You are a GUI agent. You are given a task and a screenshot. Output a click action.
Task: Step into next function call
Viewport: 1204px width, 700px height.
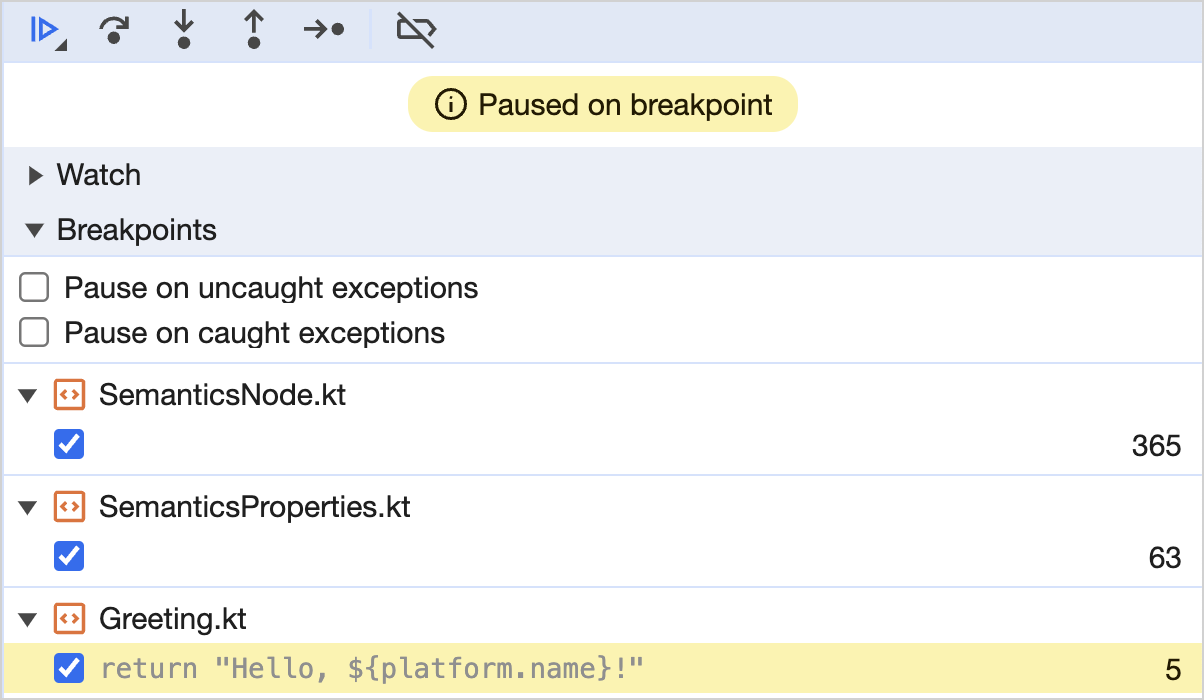click(184, 30)
